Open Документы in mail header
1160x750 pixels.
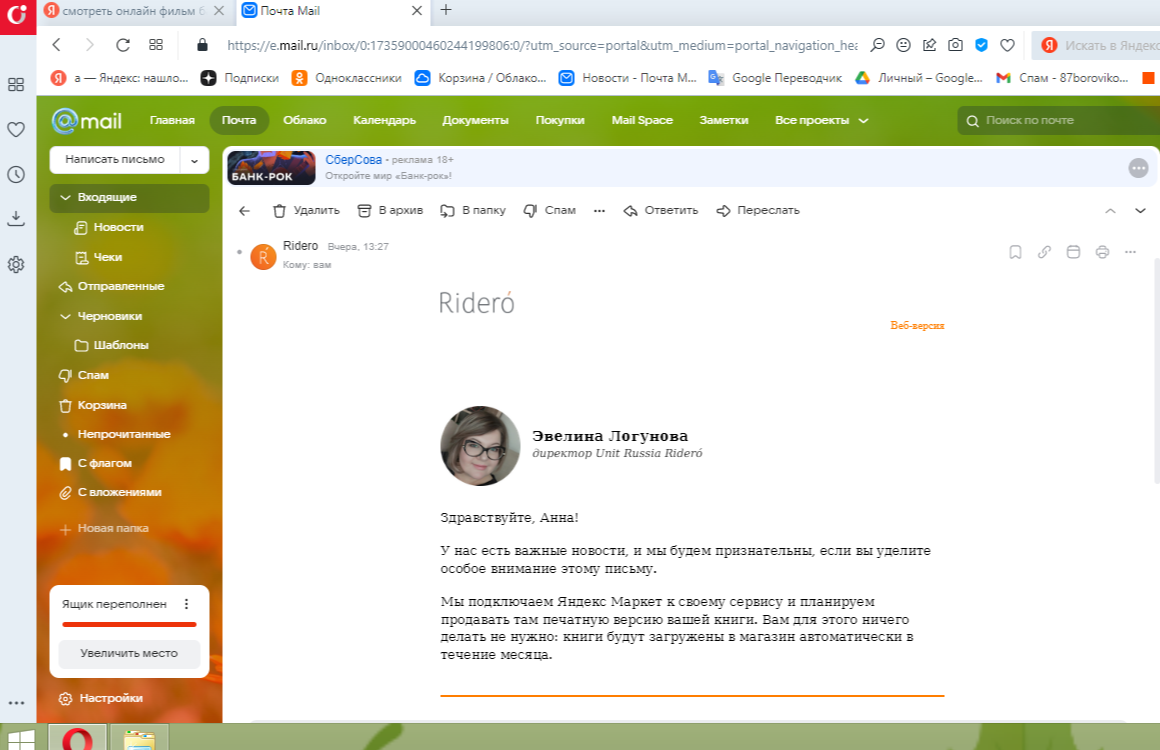pyautogui.click(x=476, y=120)
